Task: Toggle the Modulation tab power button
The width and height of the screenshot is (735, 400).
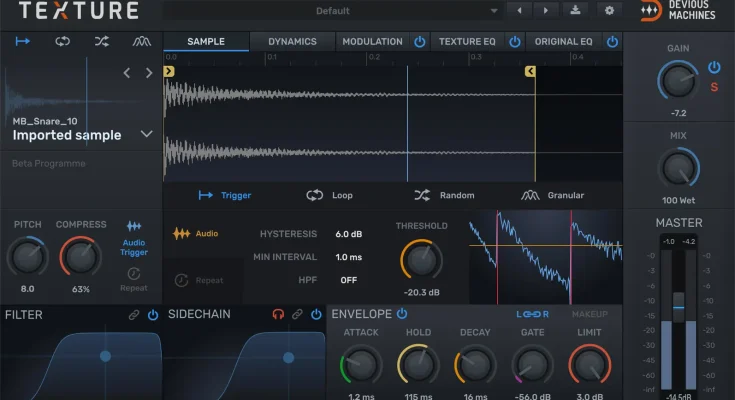Action: pyautogui.click(x=419, y=42)
